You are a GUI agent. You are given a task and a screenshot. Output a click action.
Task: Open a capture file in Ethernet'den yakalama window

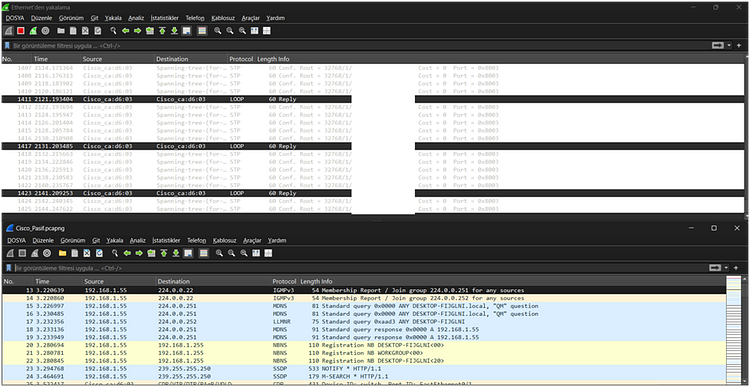pyautogui.click(x=61, y=31)
